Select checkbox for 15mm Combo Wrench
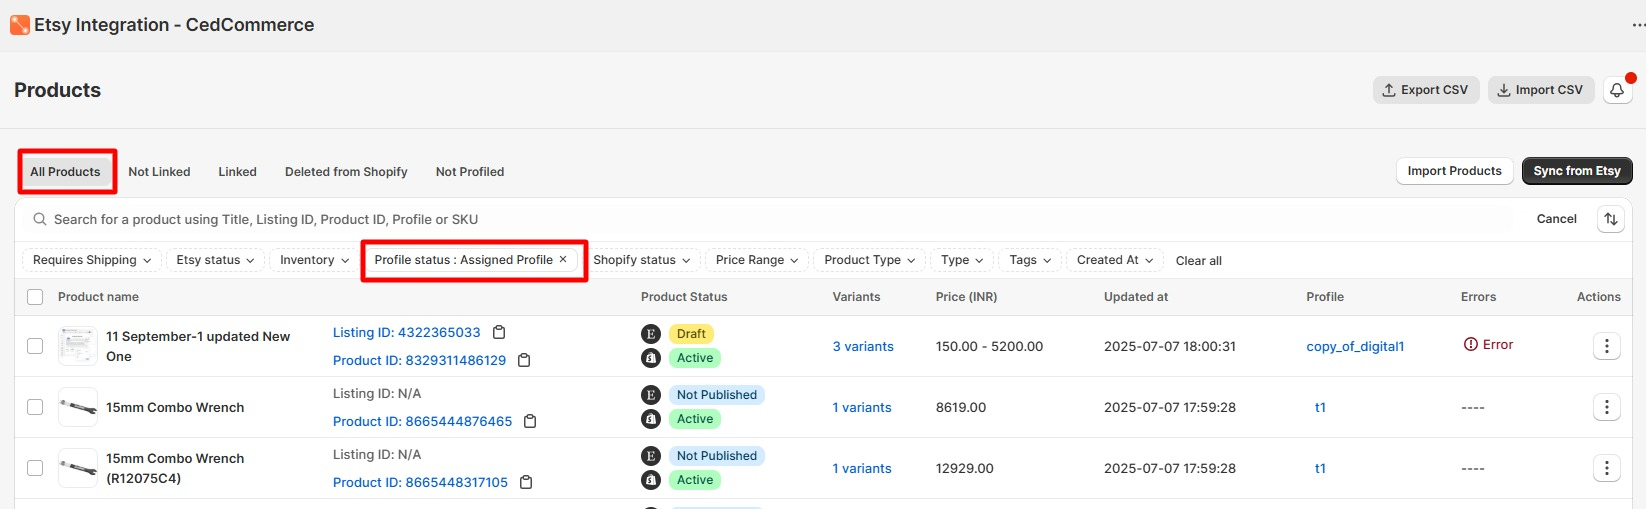This screenshot has width=1646, height=509. click(x=35, y=407)
